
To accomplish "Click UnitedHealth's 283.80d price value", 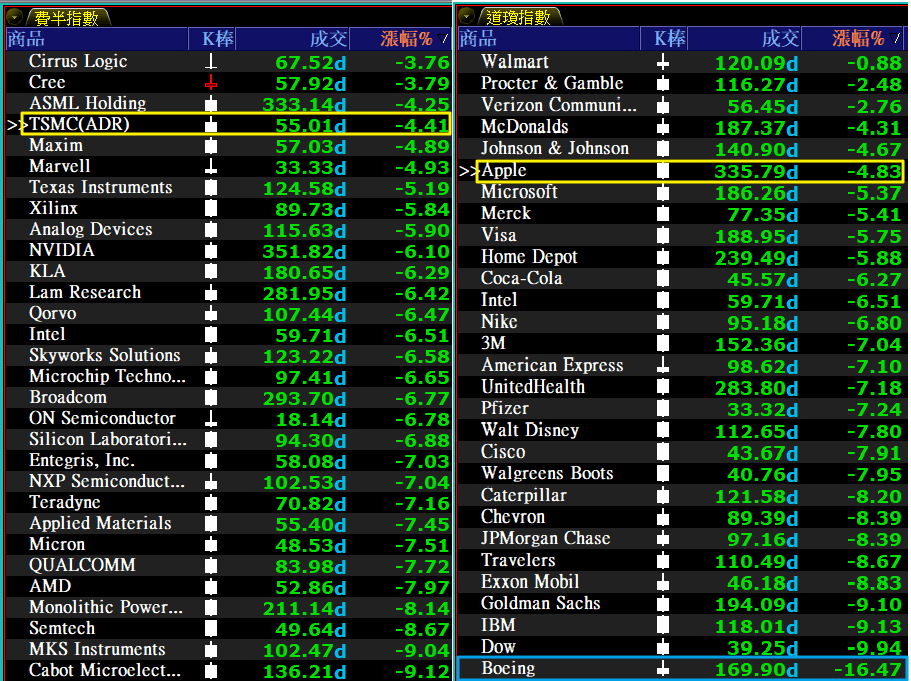I will [x=756, y=388].
